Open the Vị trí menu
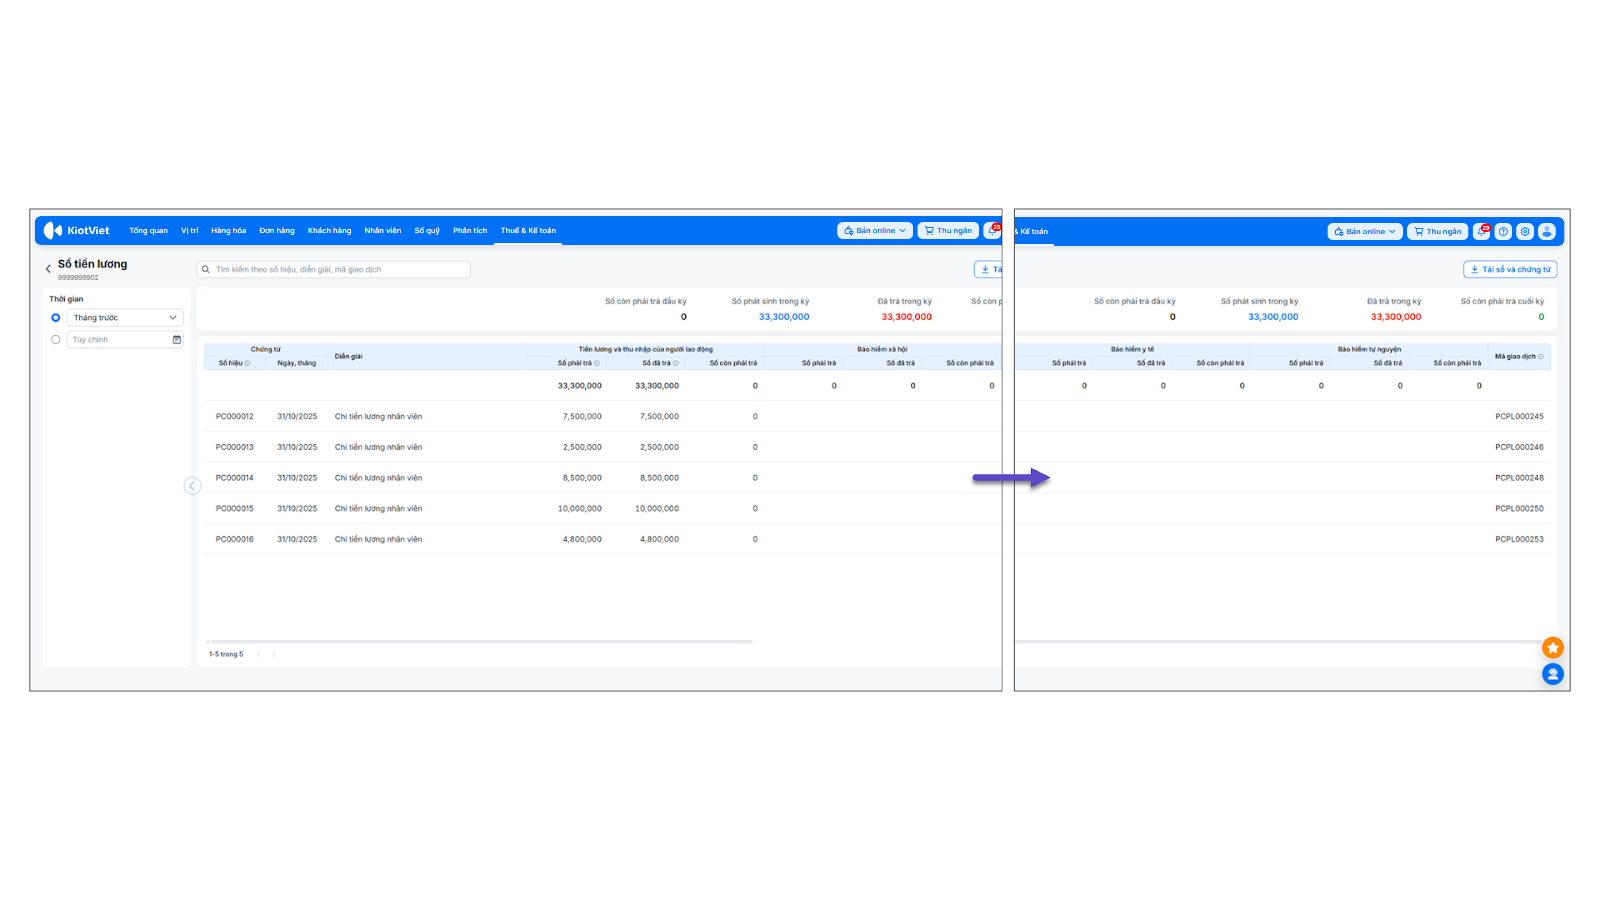 190,231
